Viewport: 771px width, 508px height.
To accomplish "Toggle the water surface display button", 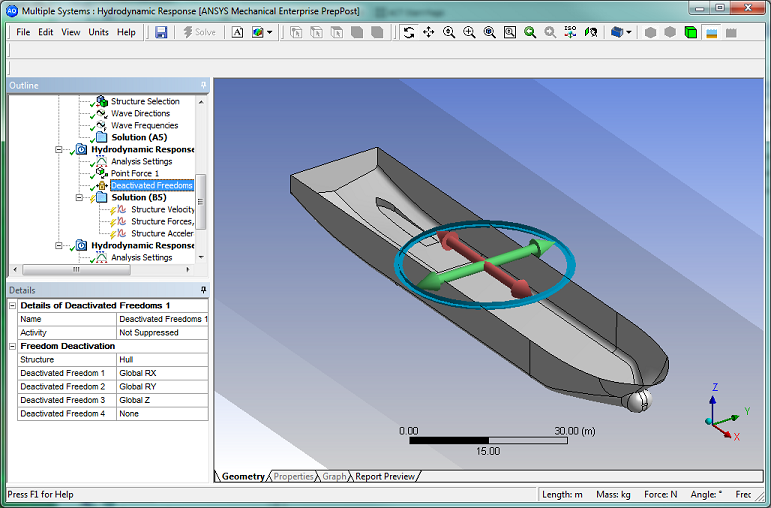I will coord(711,32).
